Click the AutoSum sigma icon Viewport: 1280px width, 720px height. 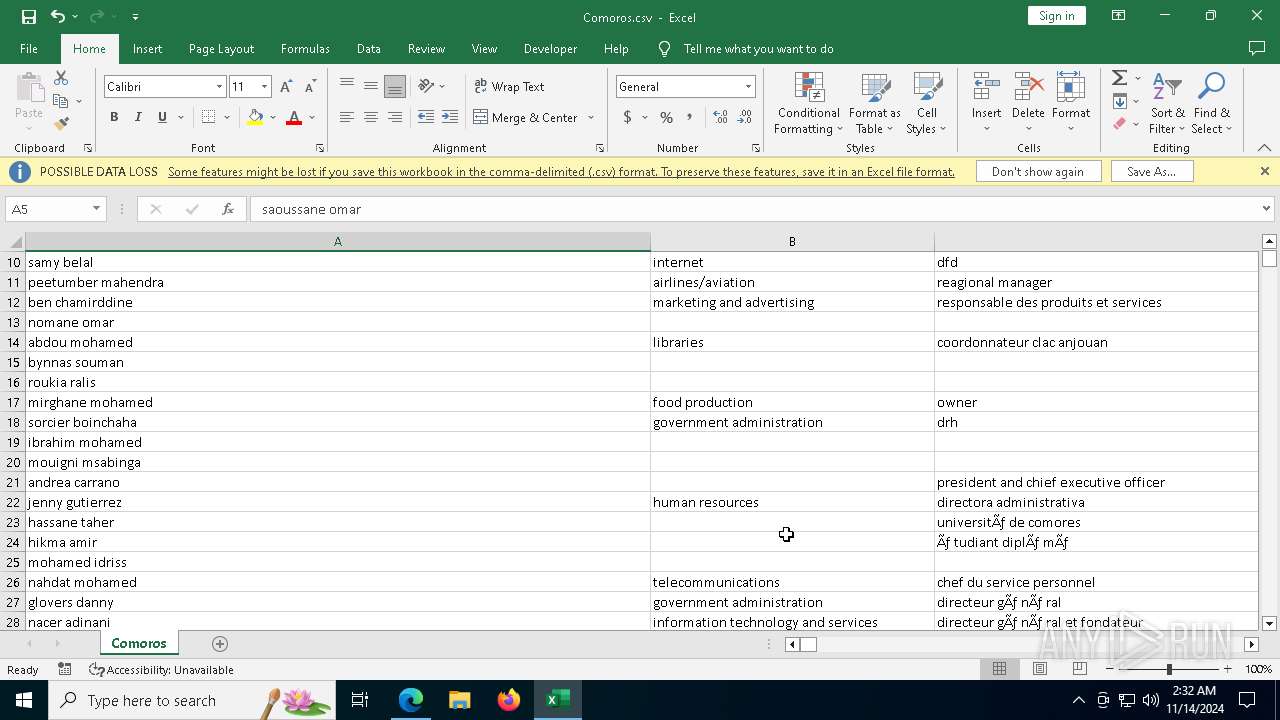(x=1120, y=78)
